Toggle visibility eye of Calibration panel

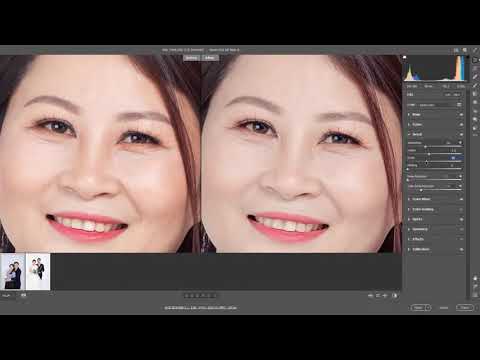pyautogui.click(x=461, y=249)
